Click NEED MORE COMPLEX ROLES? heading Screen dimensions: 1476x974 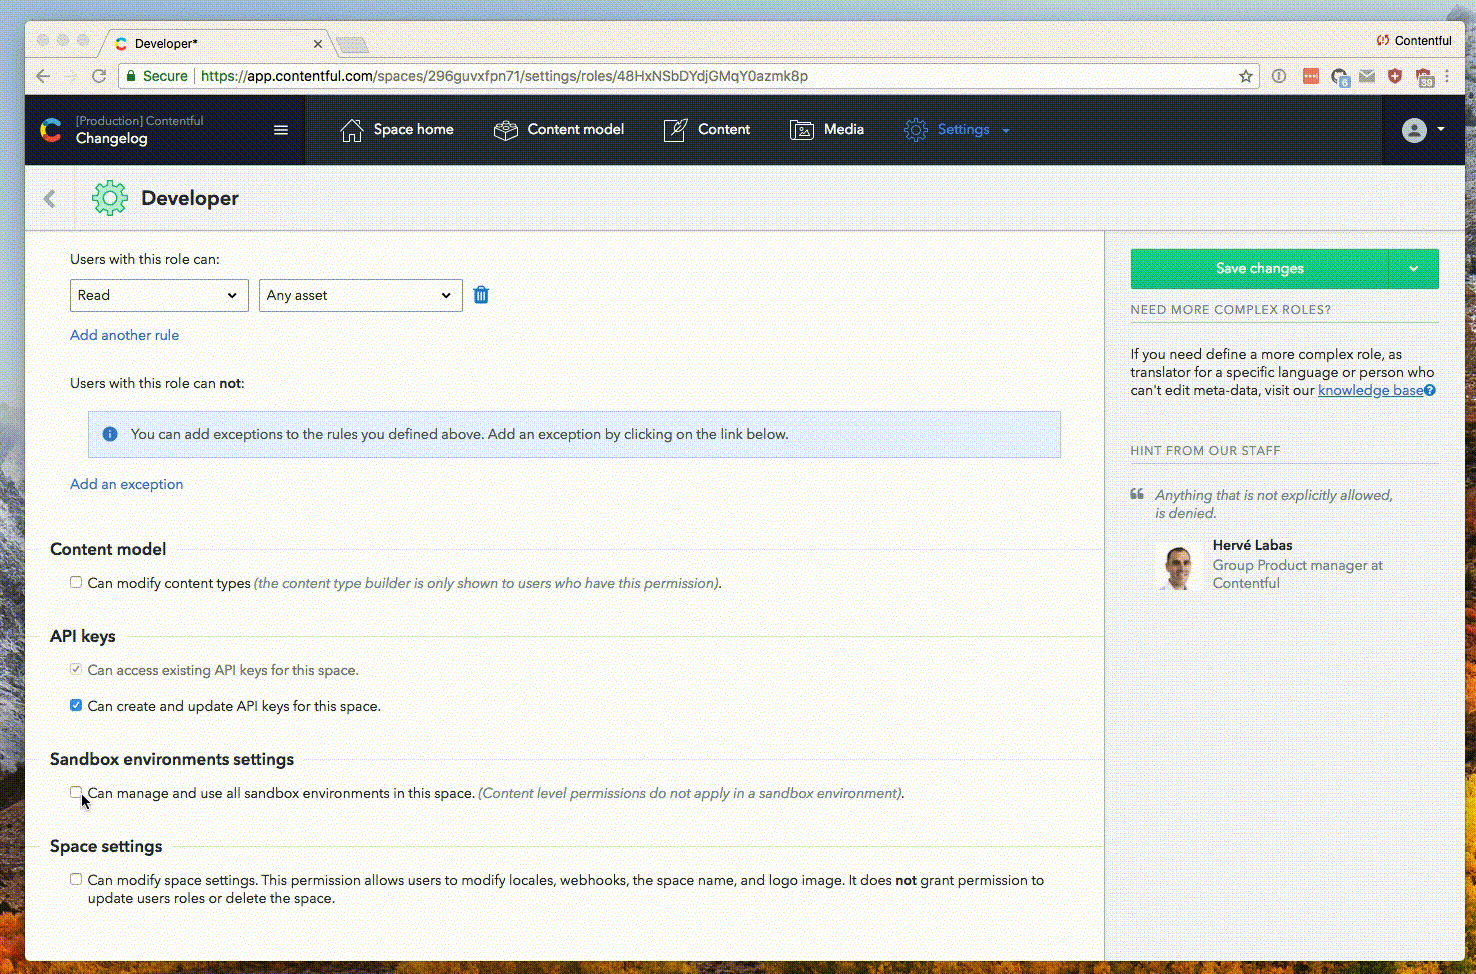(x=1231, y=310)
